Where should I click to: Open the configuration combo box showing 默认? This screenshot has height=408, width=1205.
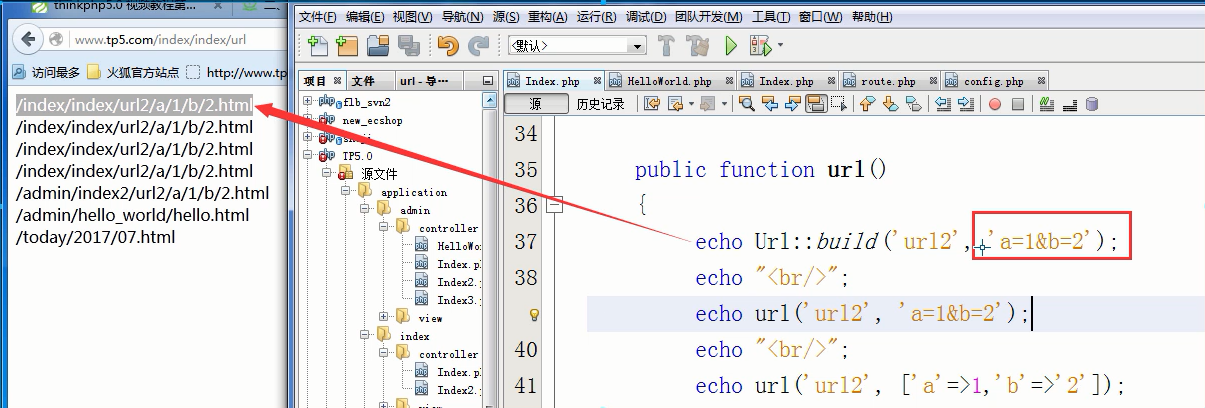click(577, 46)
